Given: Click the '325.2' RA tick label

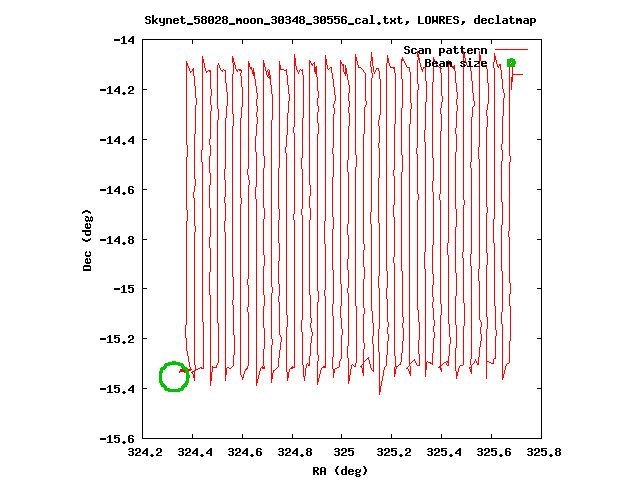Looking at the screenshot, I should click(394, 452).
